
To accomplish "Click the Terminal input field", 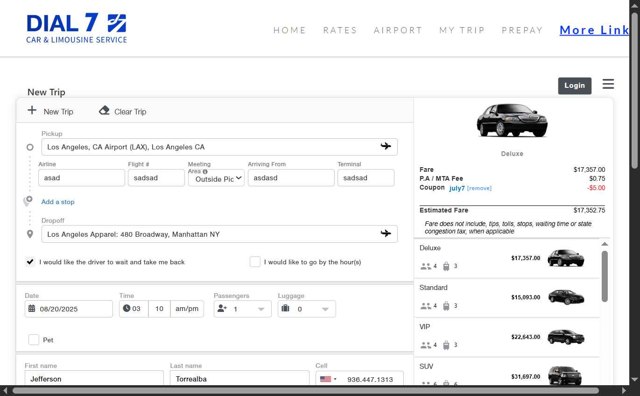I will click(366, 178).
